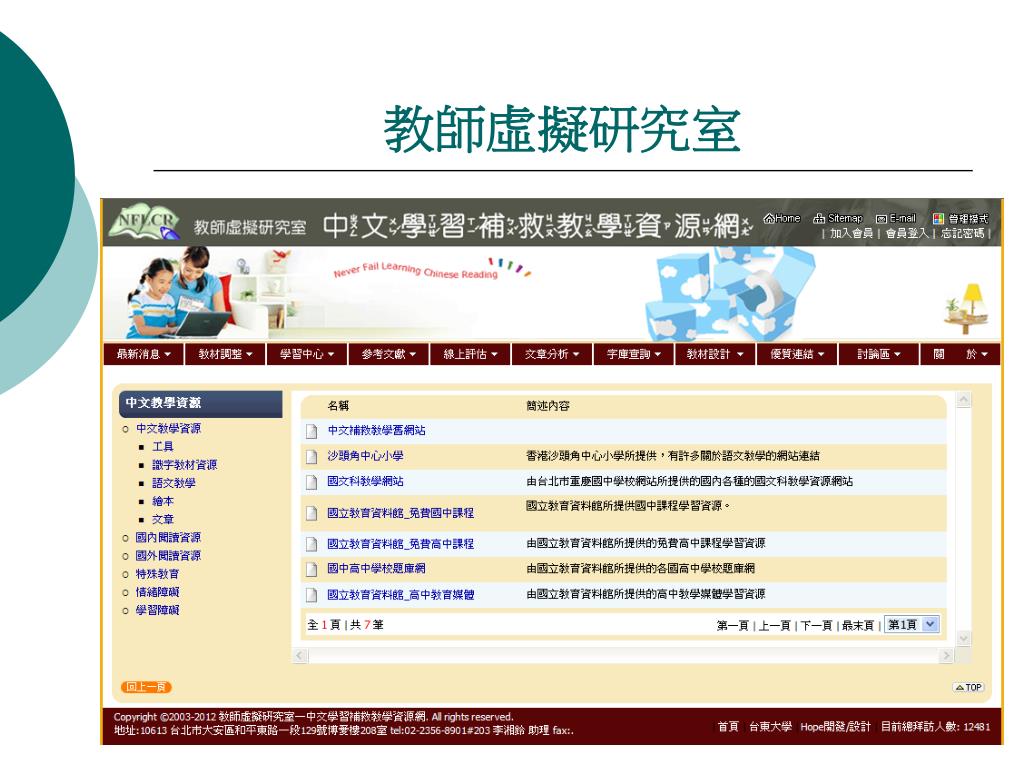Select 國外閱讀資源 in sidebar
Viewport: 1024px width, 768px height.
click(168, 556)
